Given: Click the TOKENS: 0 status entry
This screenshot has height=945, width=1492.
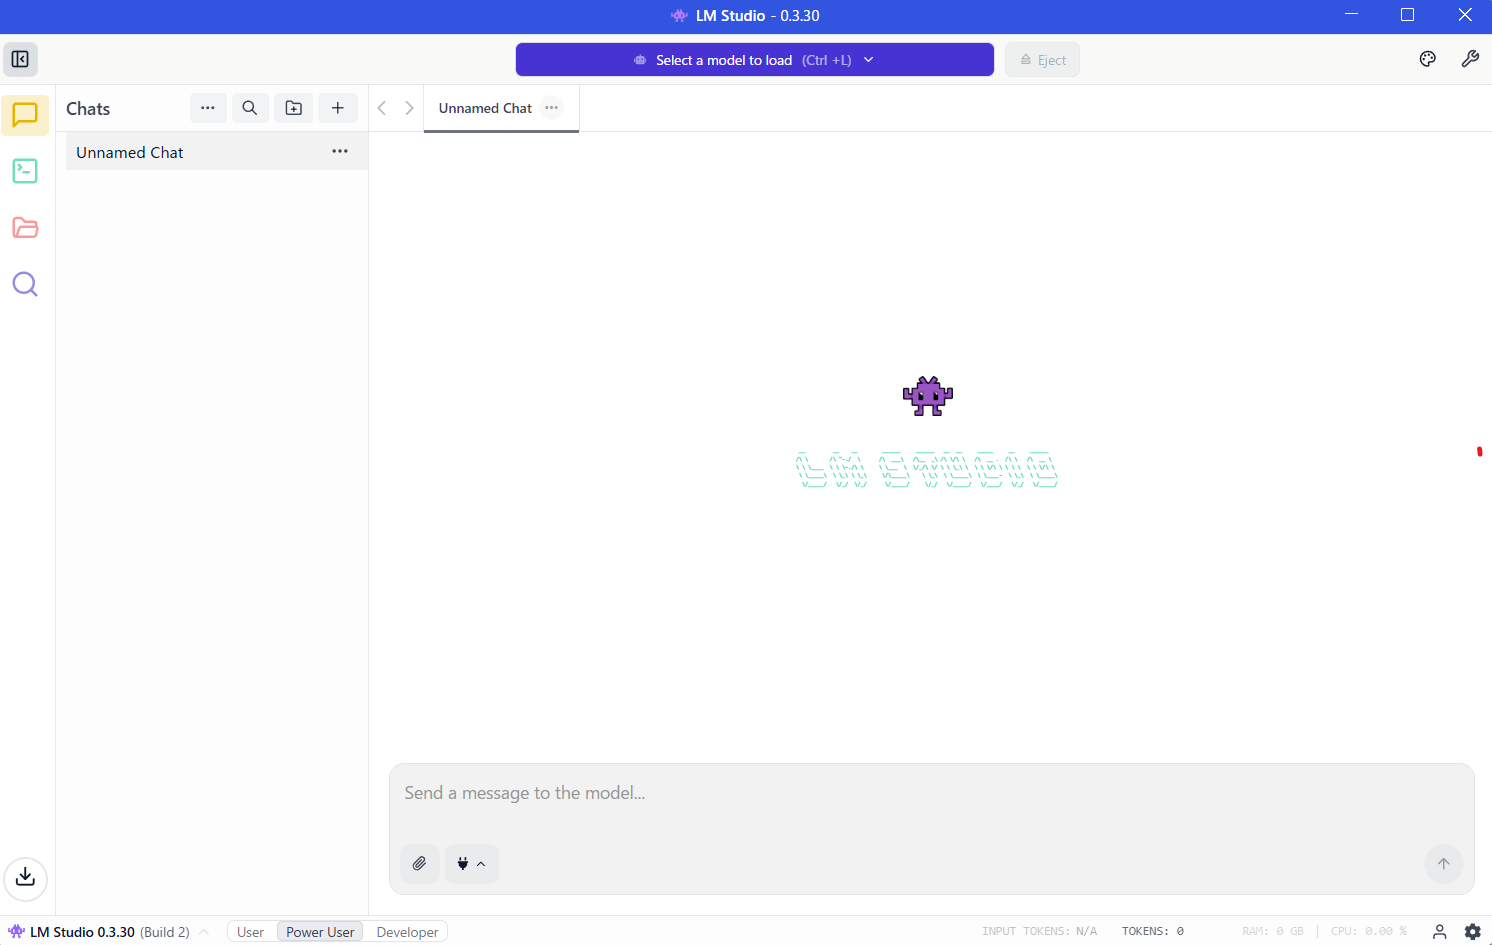Looking at the screenshot, I should coord(1153,931).
